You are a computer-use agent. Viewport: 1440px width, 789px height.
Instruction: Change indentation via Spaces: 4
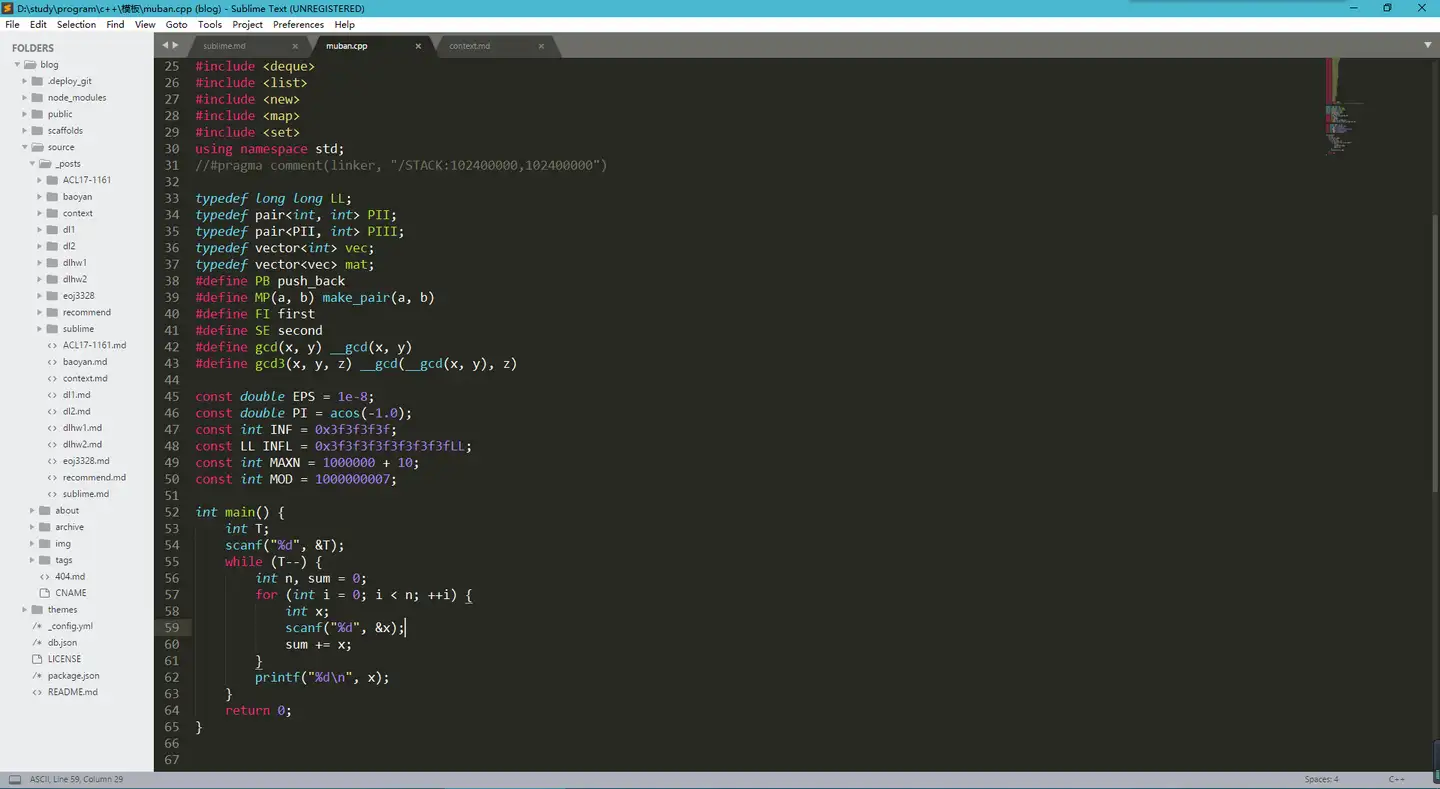[x=1321, y=779]
